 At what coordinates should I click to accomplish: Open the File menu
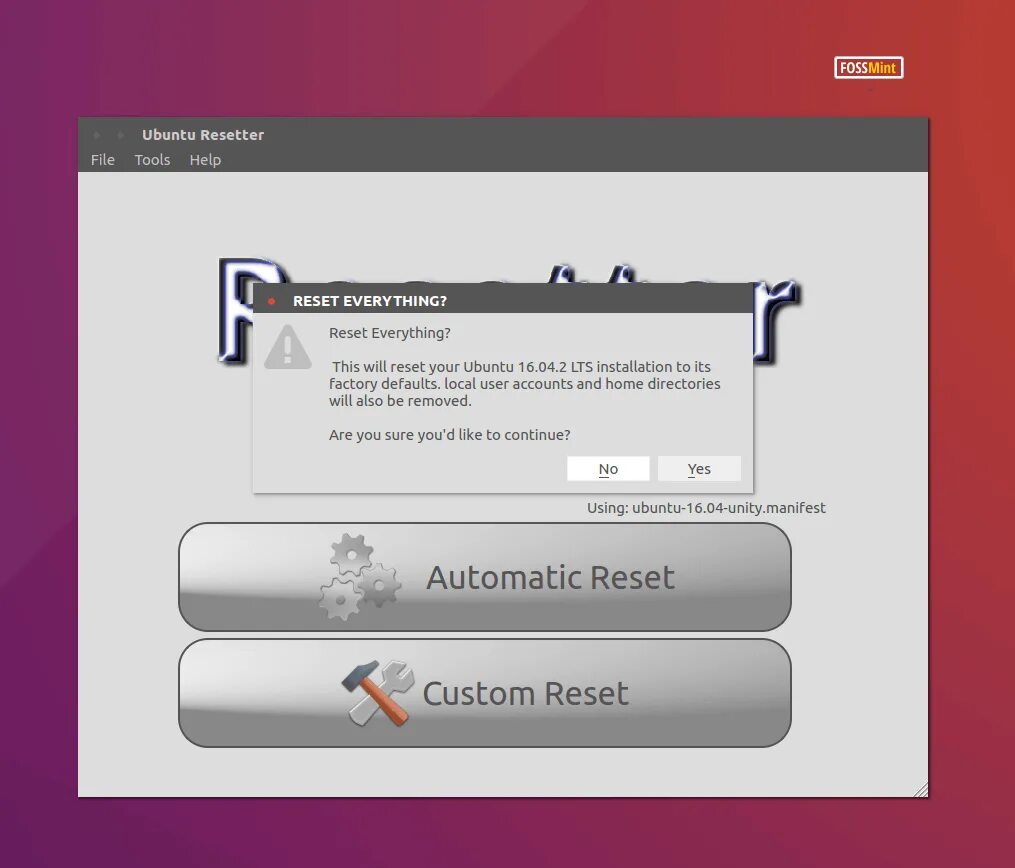pyautogui.click(x=102, y=160)
